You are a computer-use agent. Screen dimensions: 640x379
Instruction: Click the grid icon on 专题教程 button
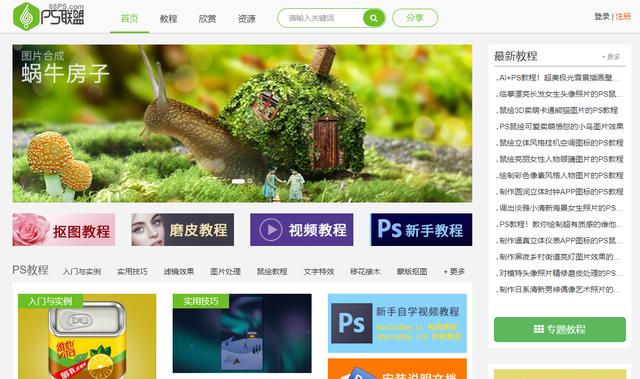pos(539,329)
